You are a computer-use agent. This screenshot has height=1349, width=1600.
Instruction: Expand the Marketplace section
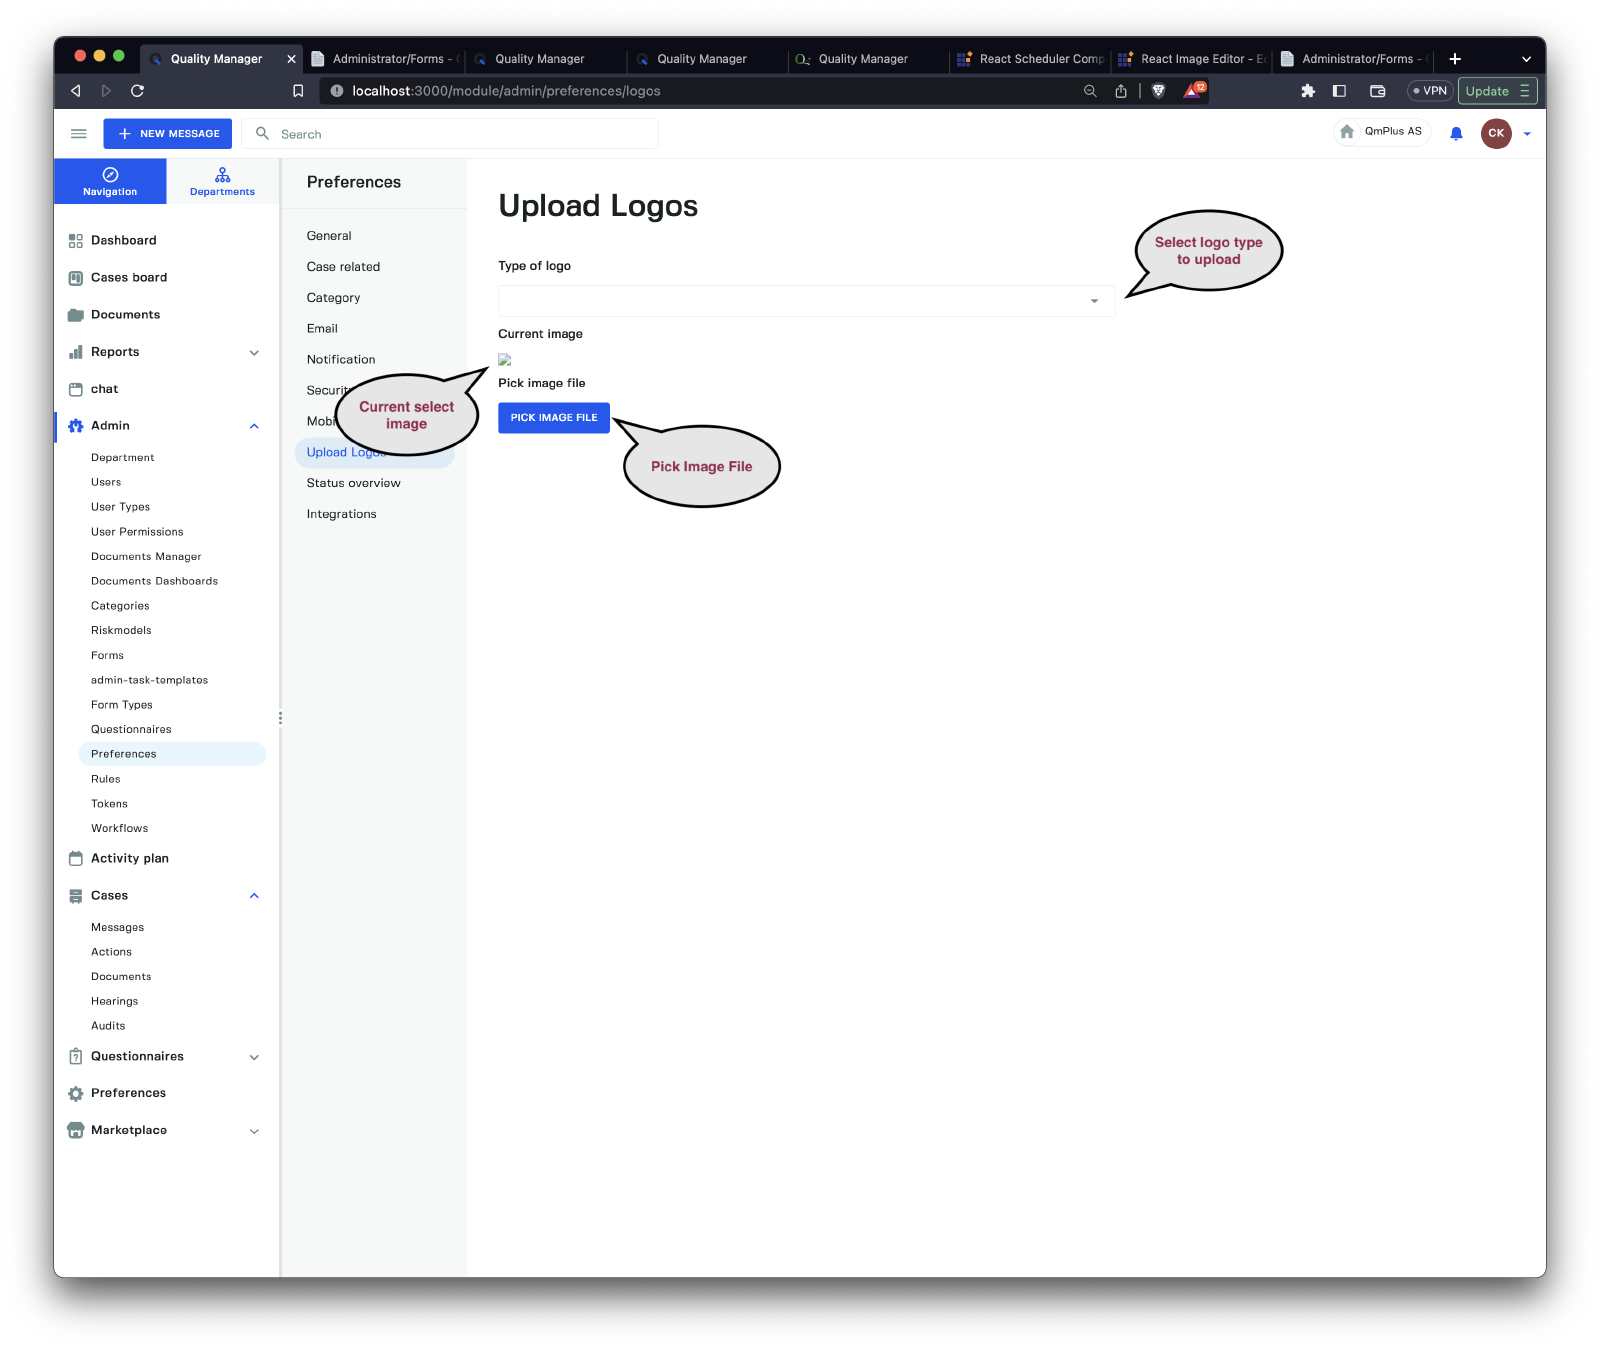[x=254, y=1131]
